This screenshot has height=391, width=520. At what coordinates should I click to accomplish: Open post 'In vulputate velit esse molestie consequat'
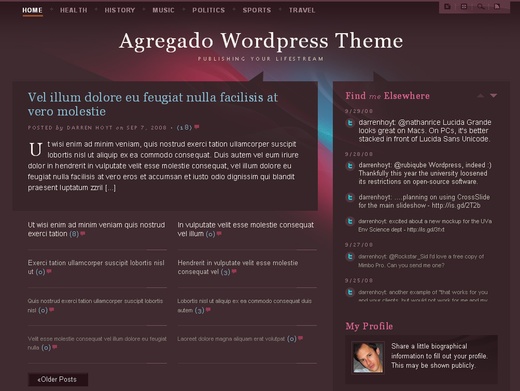245,229
